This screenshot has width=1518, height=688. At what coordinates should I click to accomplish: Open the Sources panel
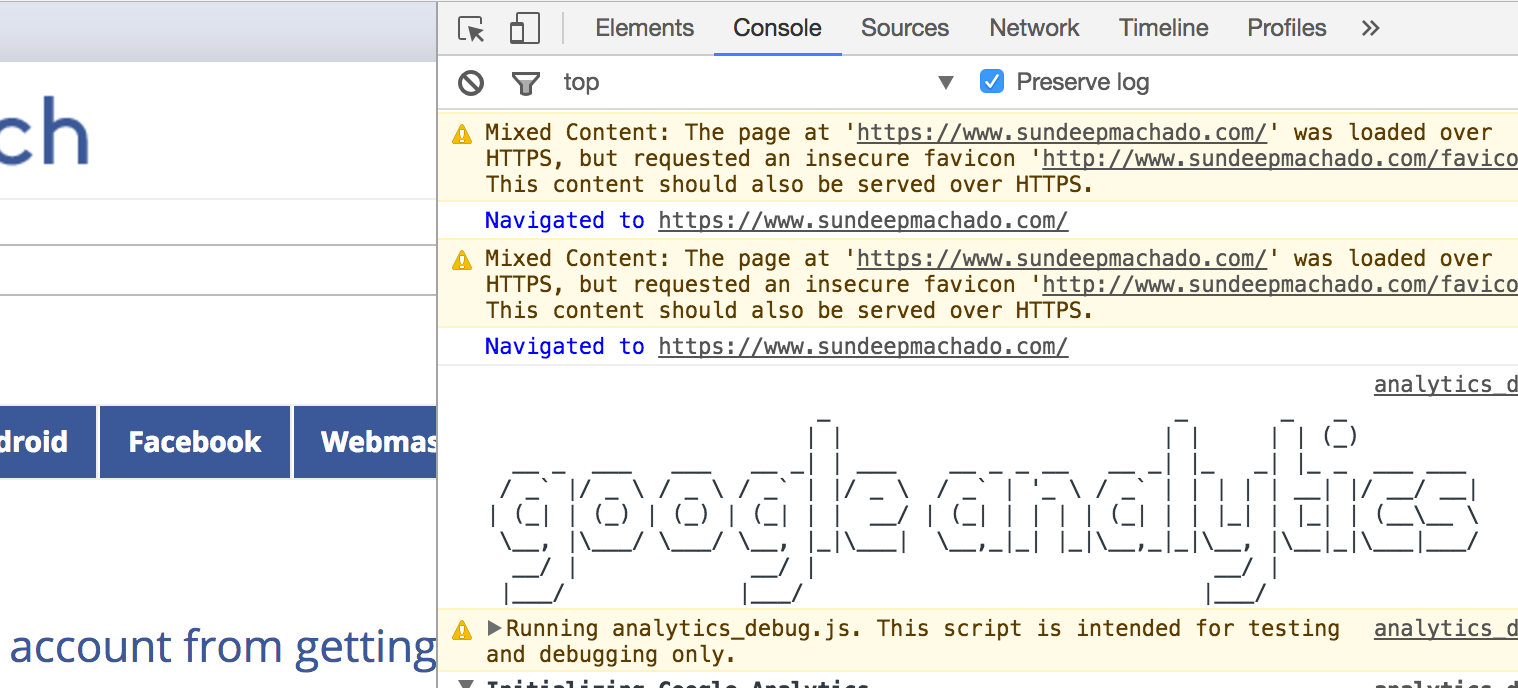(904, 28)
